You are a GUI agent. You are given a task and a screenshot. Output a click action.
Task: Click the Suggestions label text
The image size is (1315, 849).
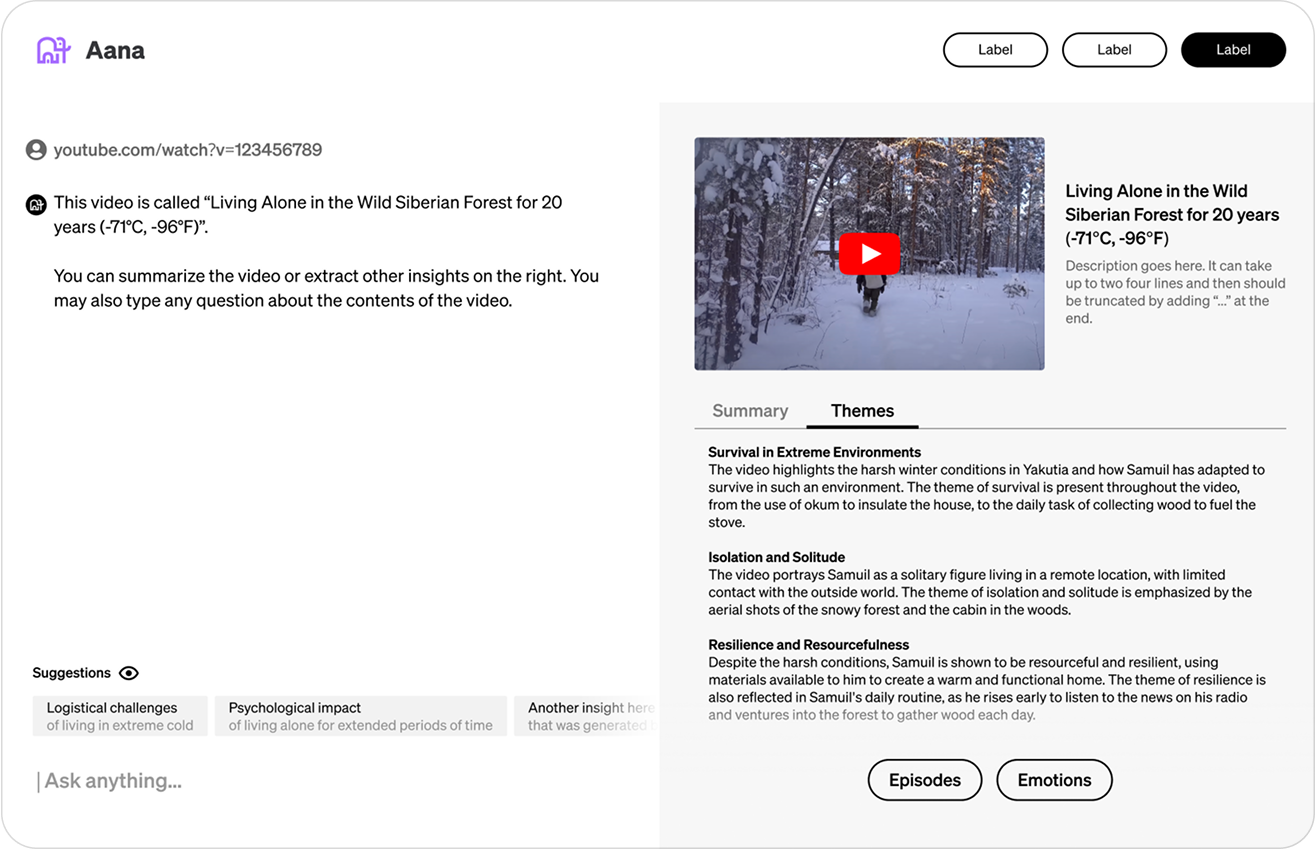(72, 673)
